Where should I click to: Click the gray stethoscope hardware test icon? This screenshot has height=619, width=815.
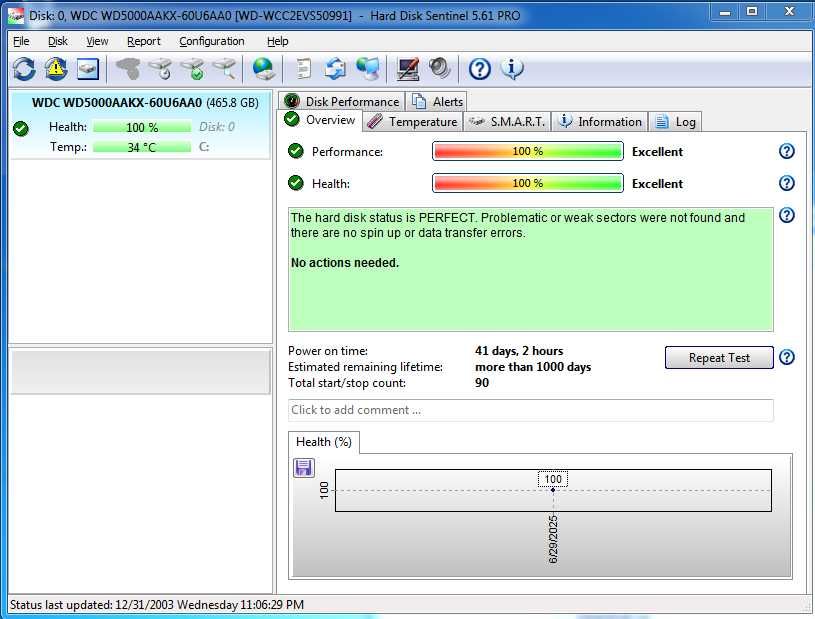click(x=128, y=69)
